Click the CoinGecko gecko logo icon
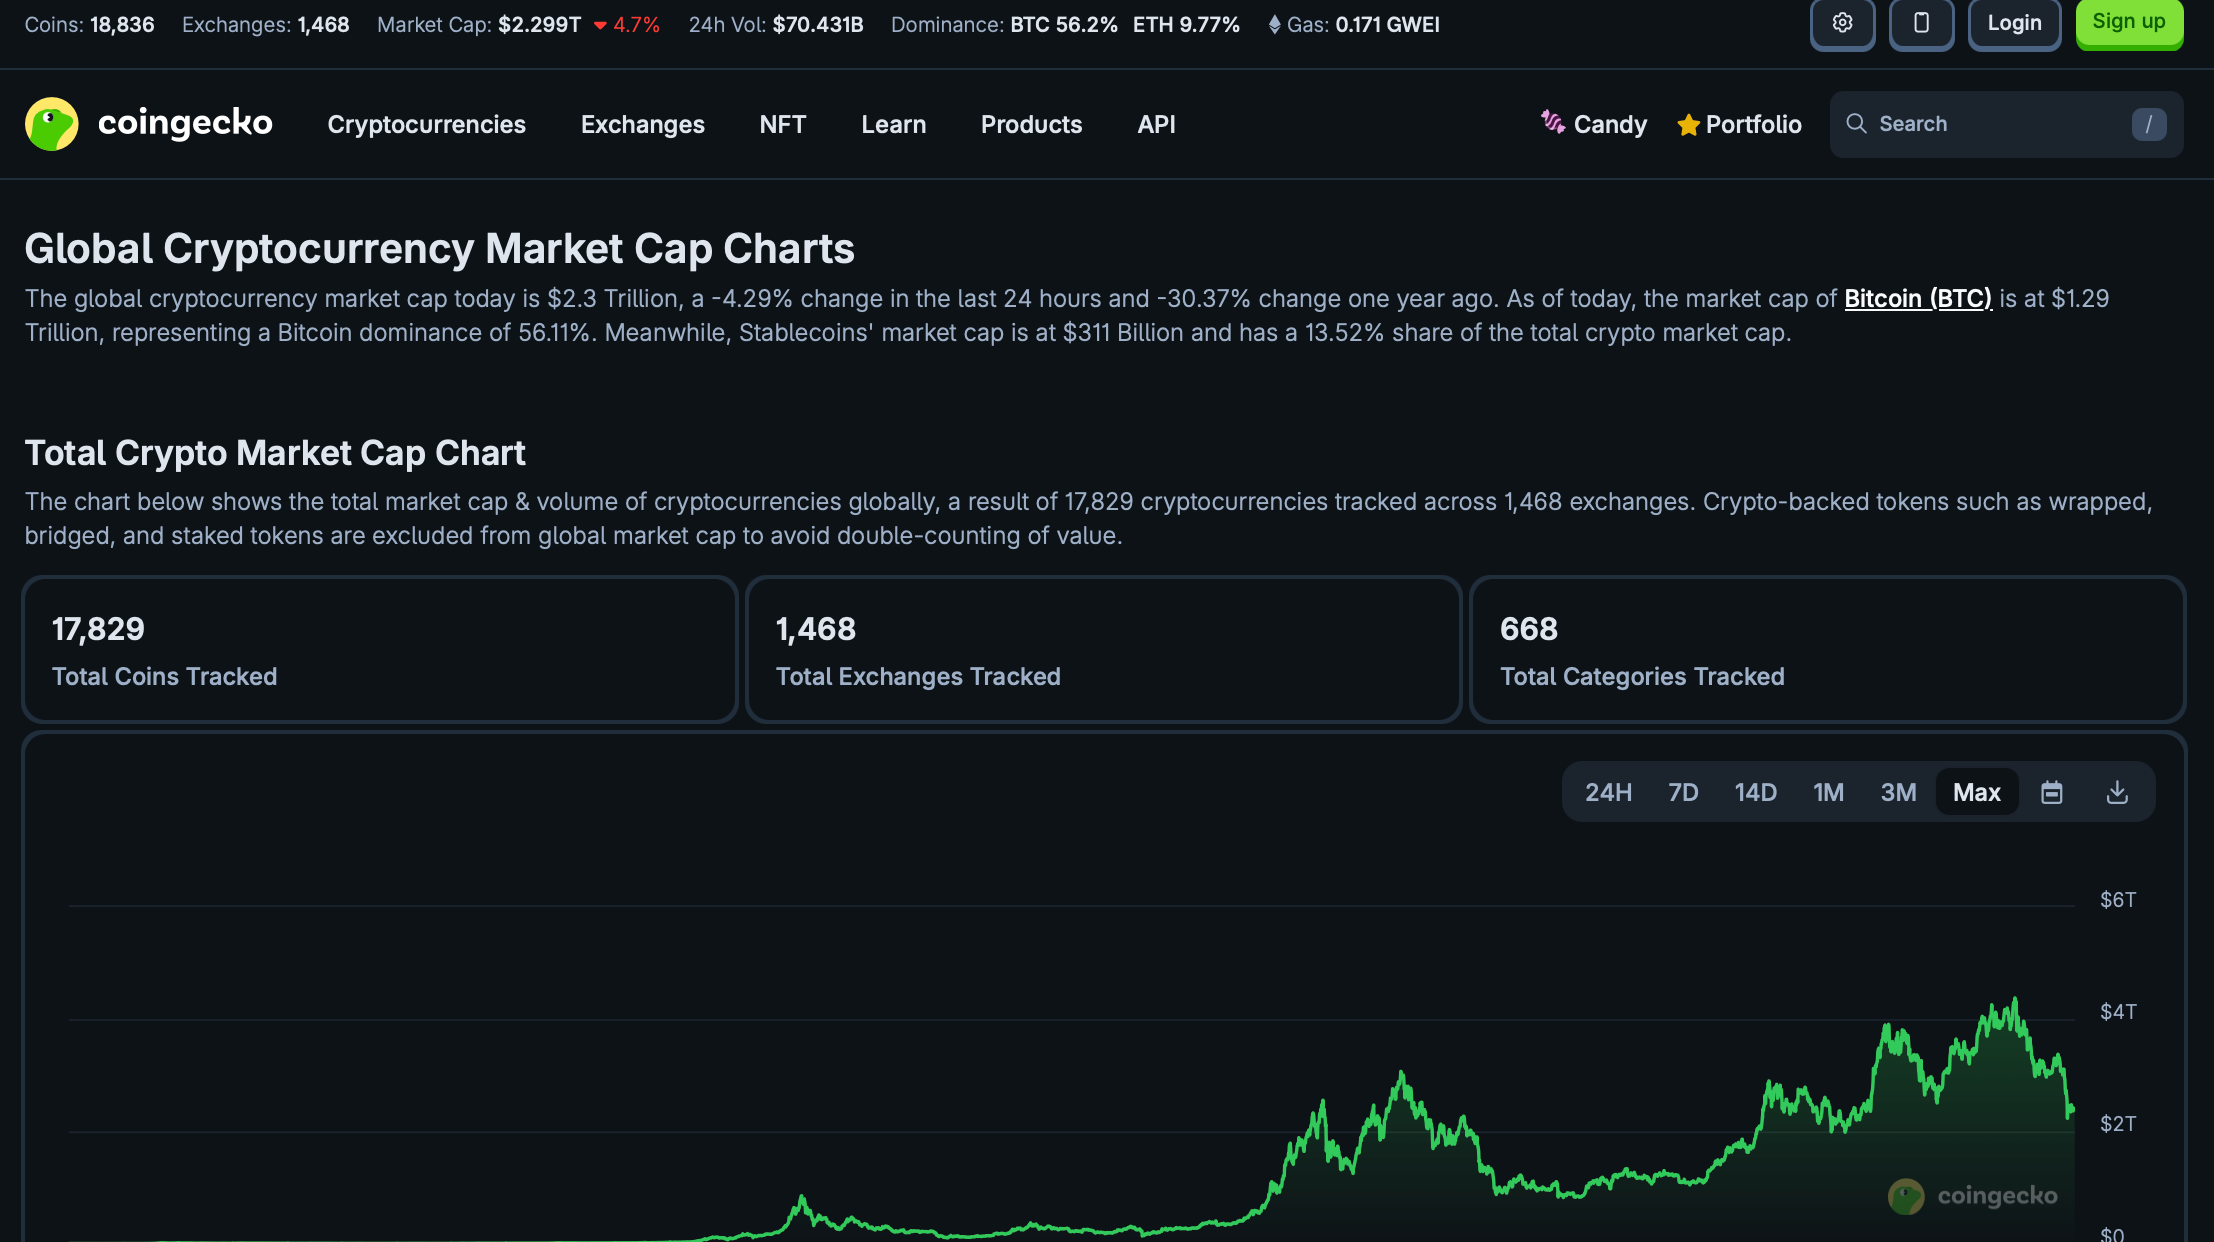Image resolution: width=2214 pixels, height=1242 pixels. point(51,124)
